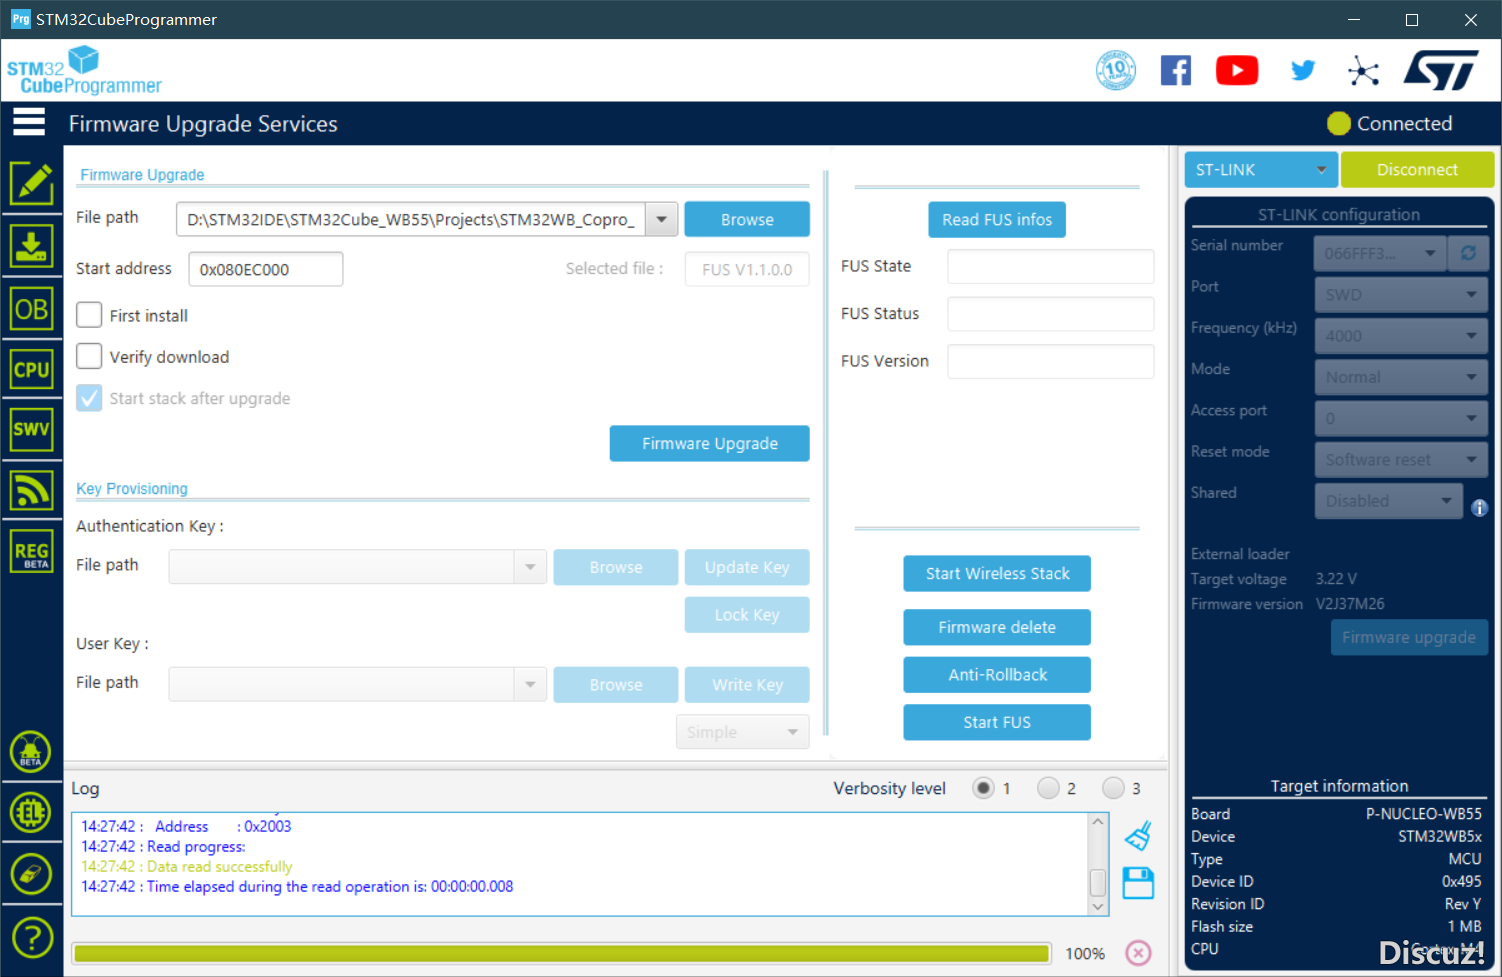Image resolution: width=1502 pixels, height=977 pixels.
Task: Click the Shared mode info icon
Action: click(x=1480, y=508)
